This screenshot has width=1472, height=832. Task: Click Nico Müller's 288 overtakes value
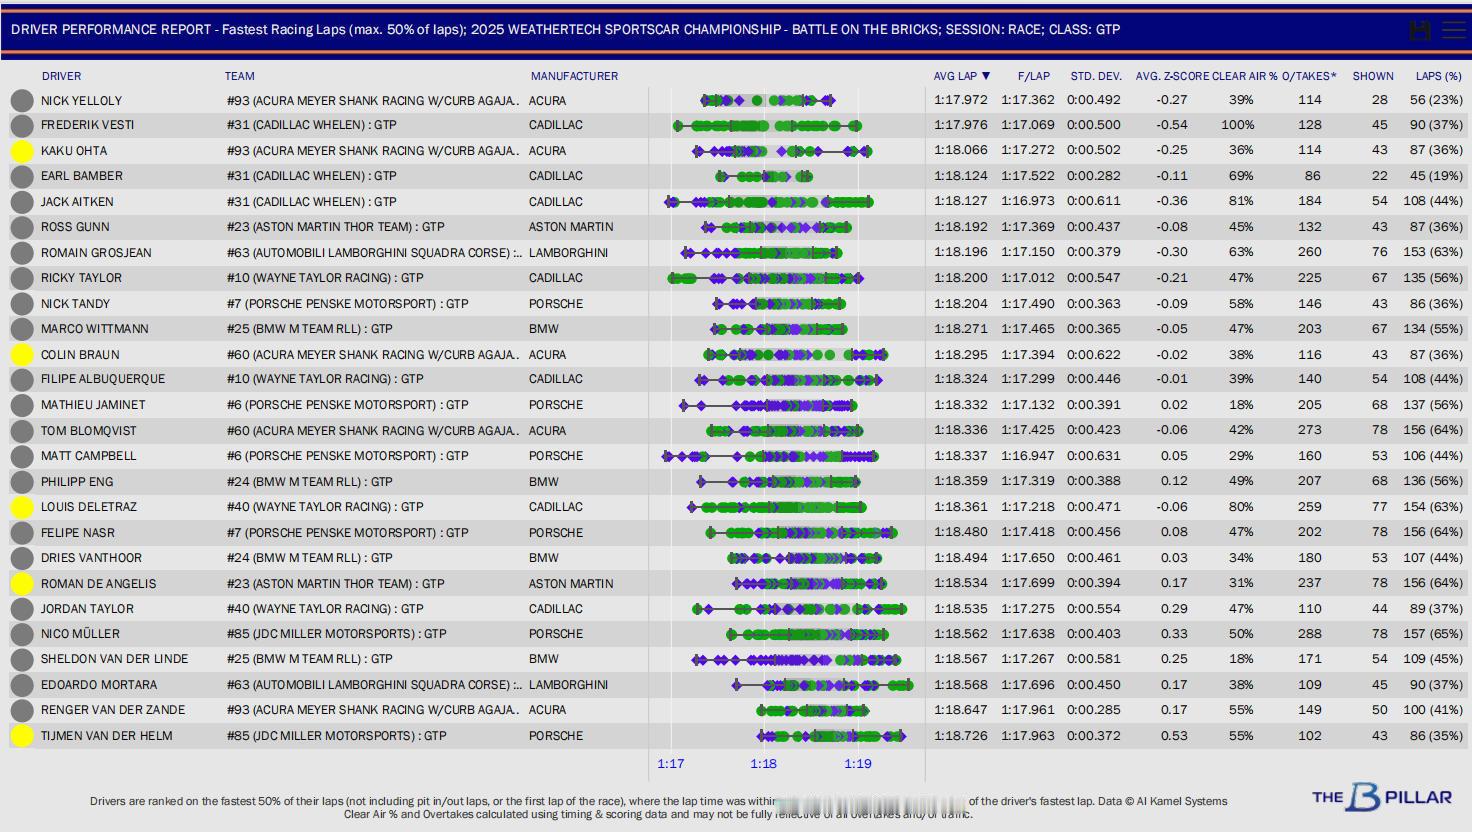point(1309,634)
